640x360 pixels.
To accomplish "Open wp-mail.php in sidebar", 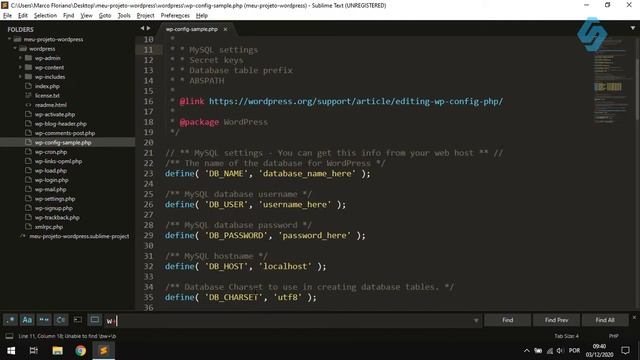I will point(51,189).
